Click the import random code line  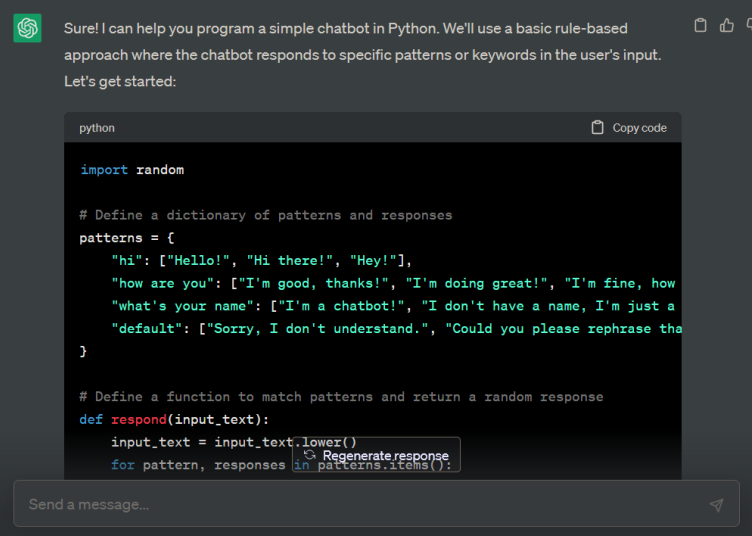coord(132,170)
